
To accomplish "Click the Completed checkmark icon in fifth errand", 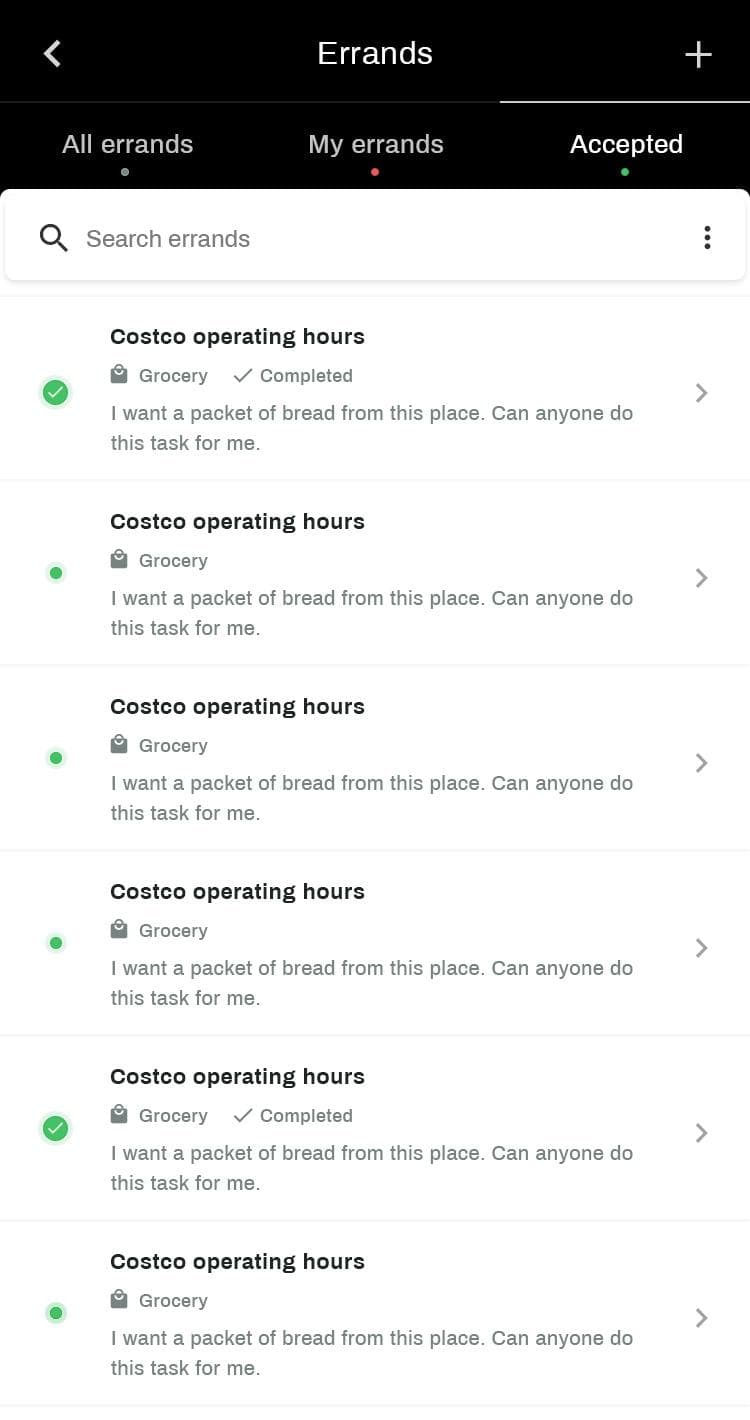I will pos(242,1116).
